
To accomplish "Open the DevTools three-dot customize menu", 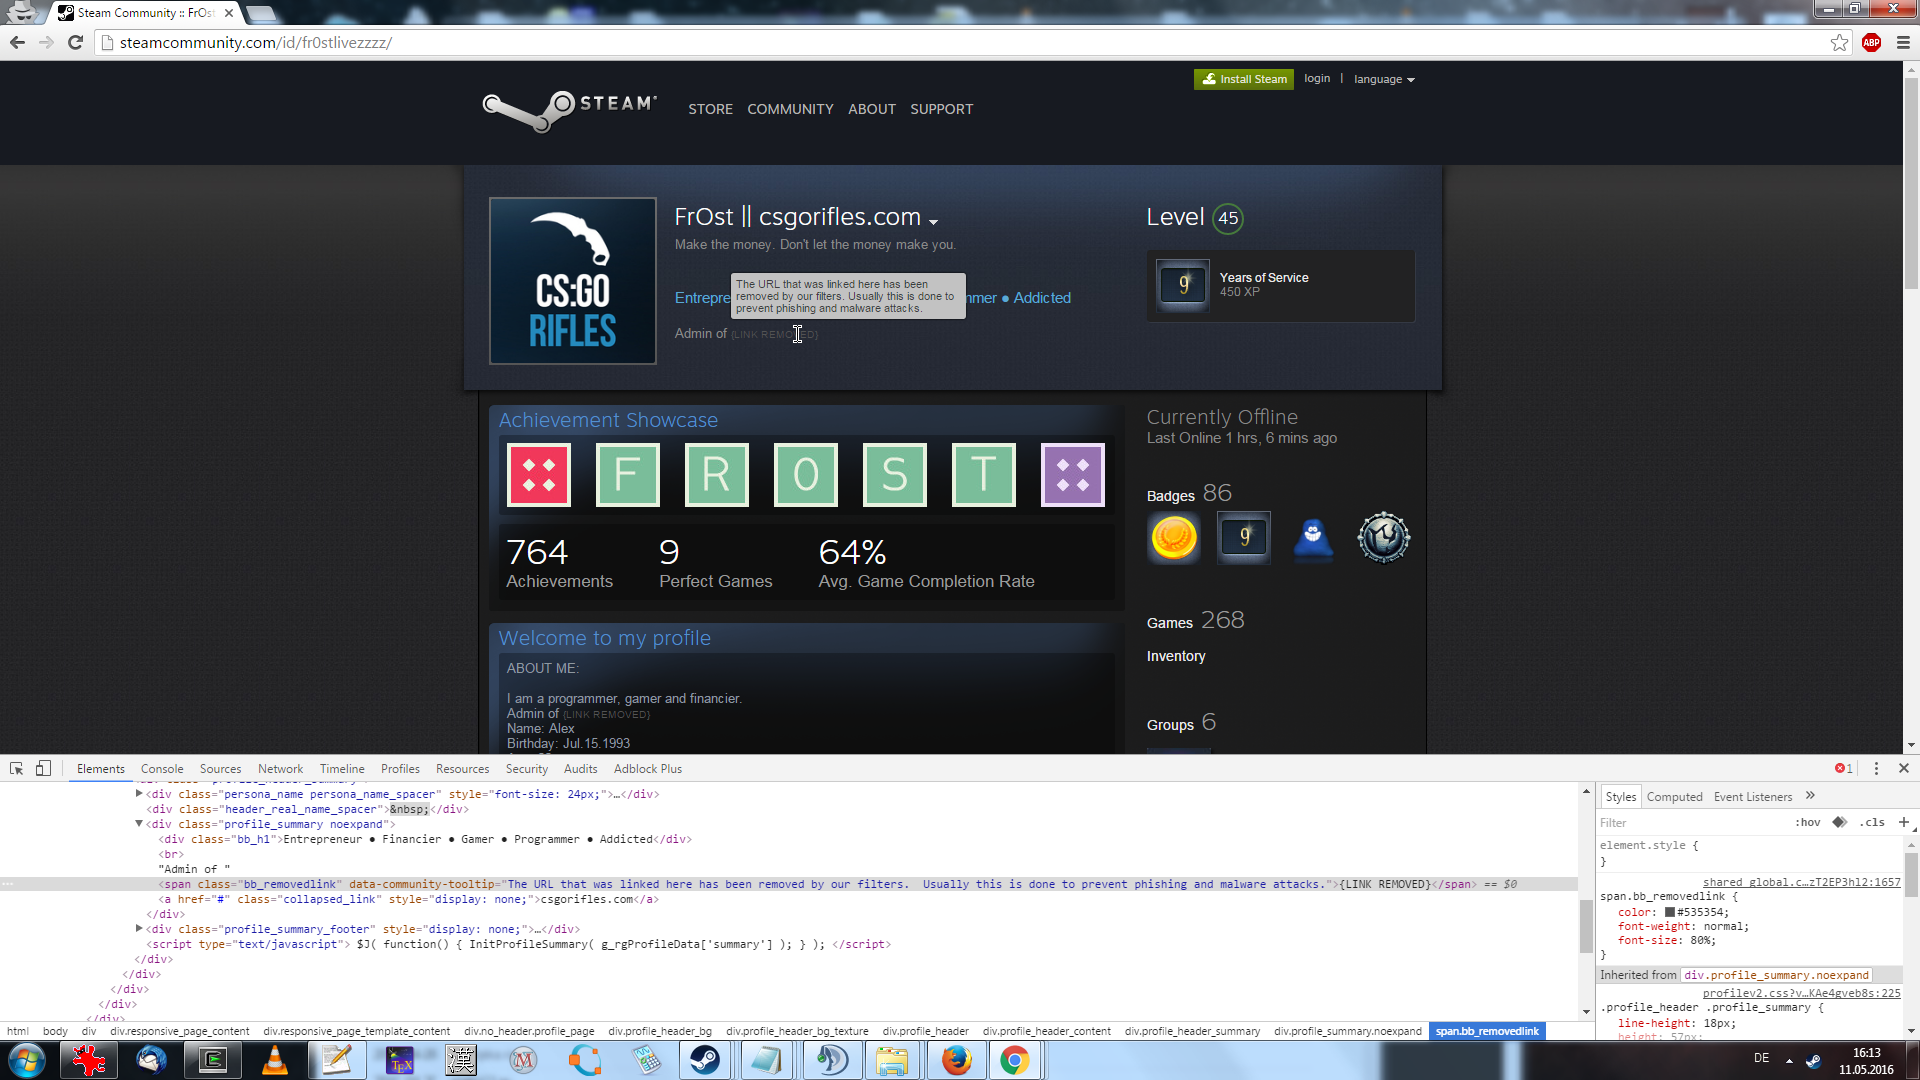I will click(1876, 768).
